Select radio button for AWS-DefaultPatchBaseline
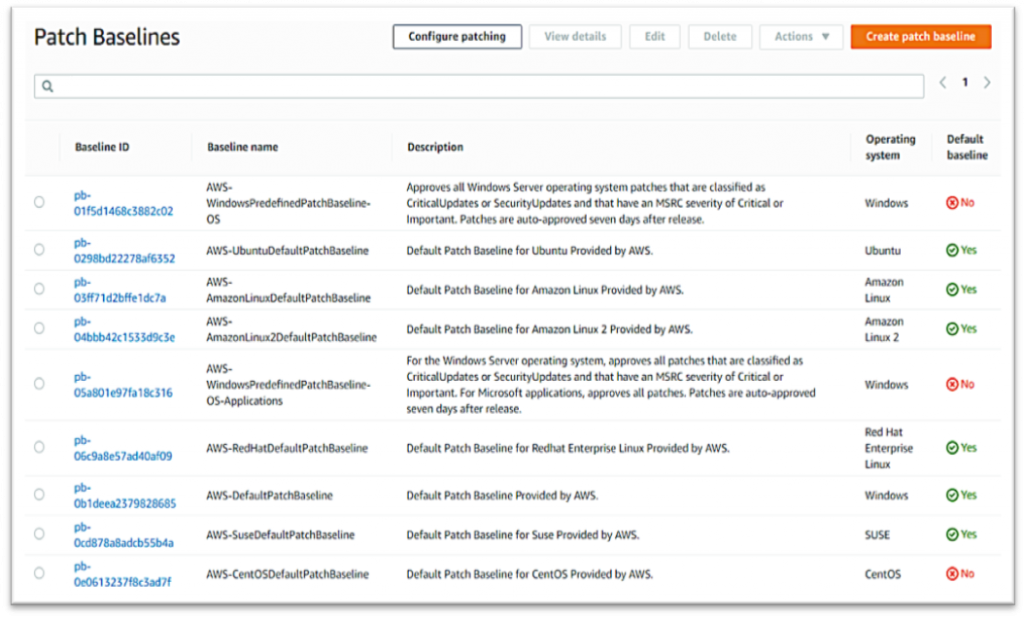The image size is (1024, 617). pos(39,495)
